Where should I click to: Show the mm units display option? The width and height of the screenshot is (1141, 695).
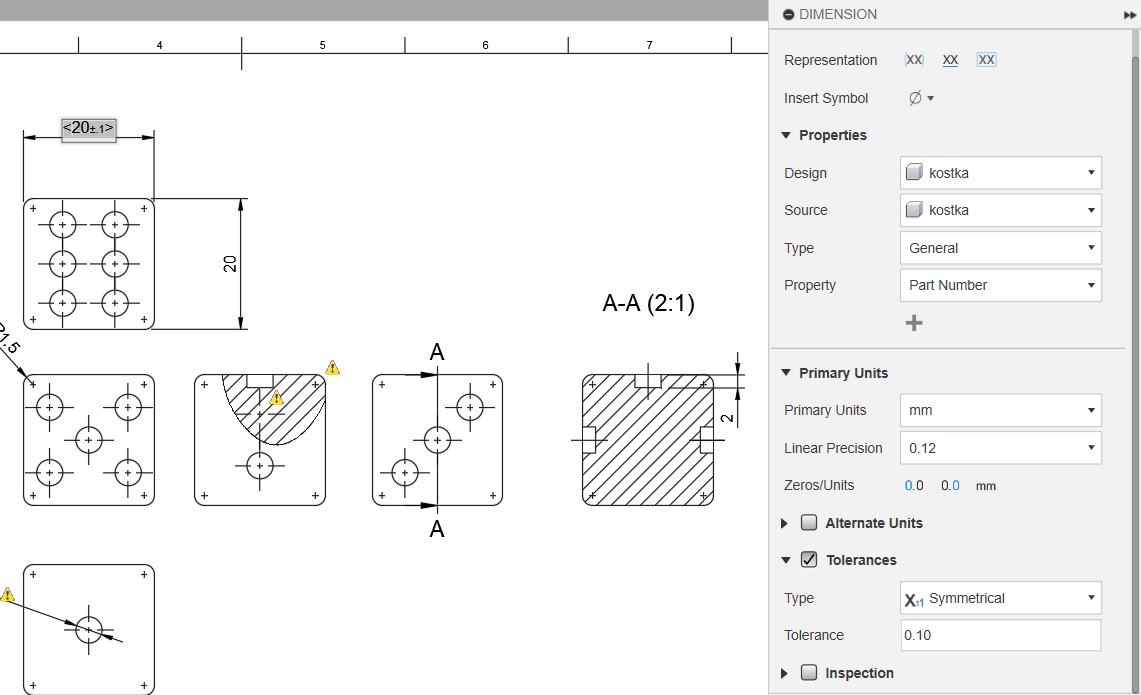[x=986, y=486]
